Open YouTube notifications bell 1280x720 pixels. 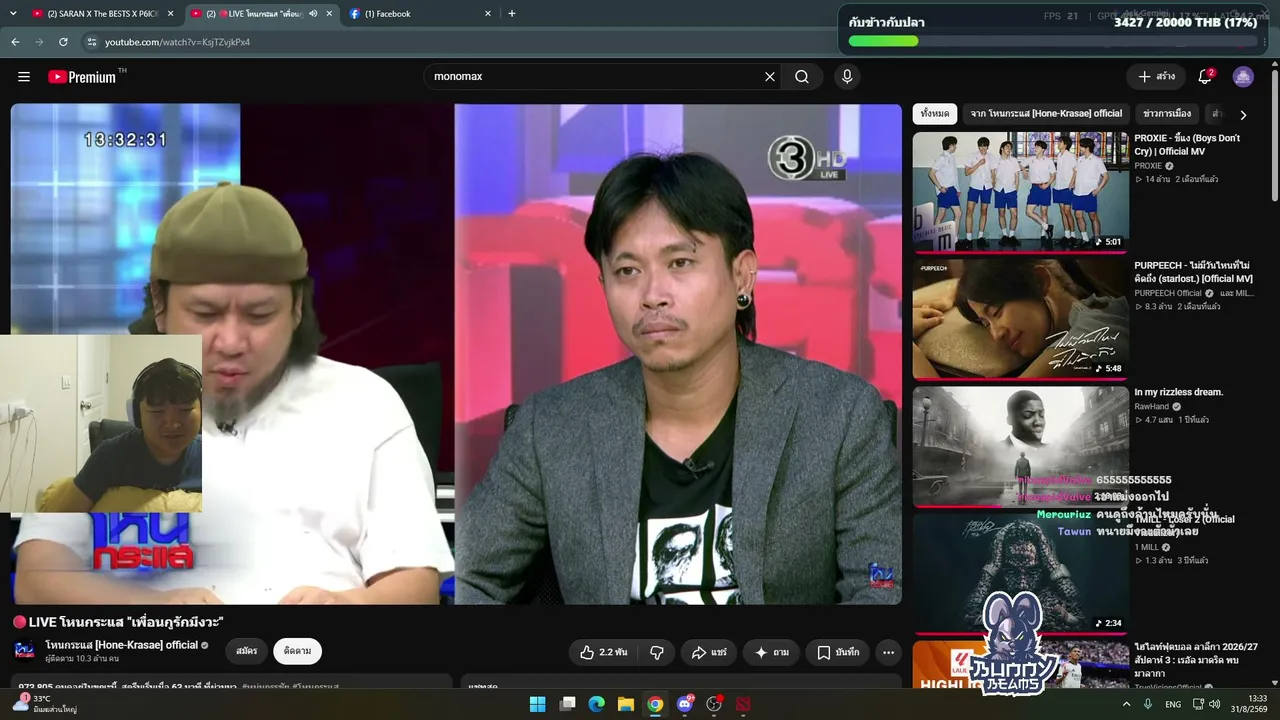1205,77
